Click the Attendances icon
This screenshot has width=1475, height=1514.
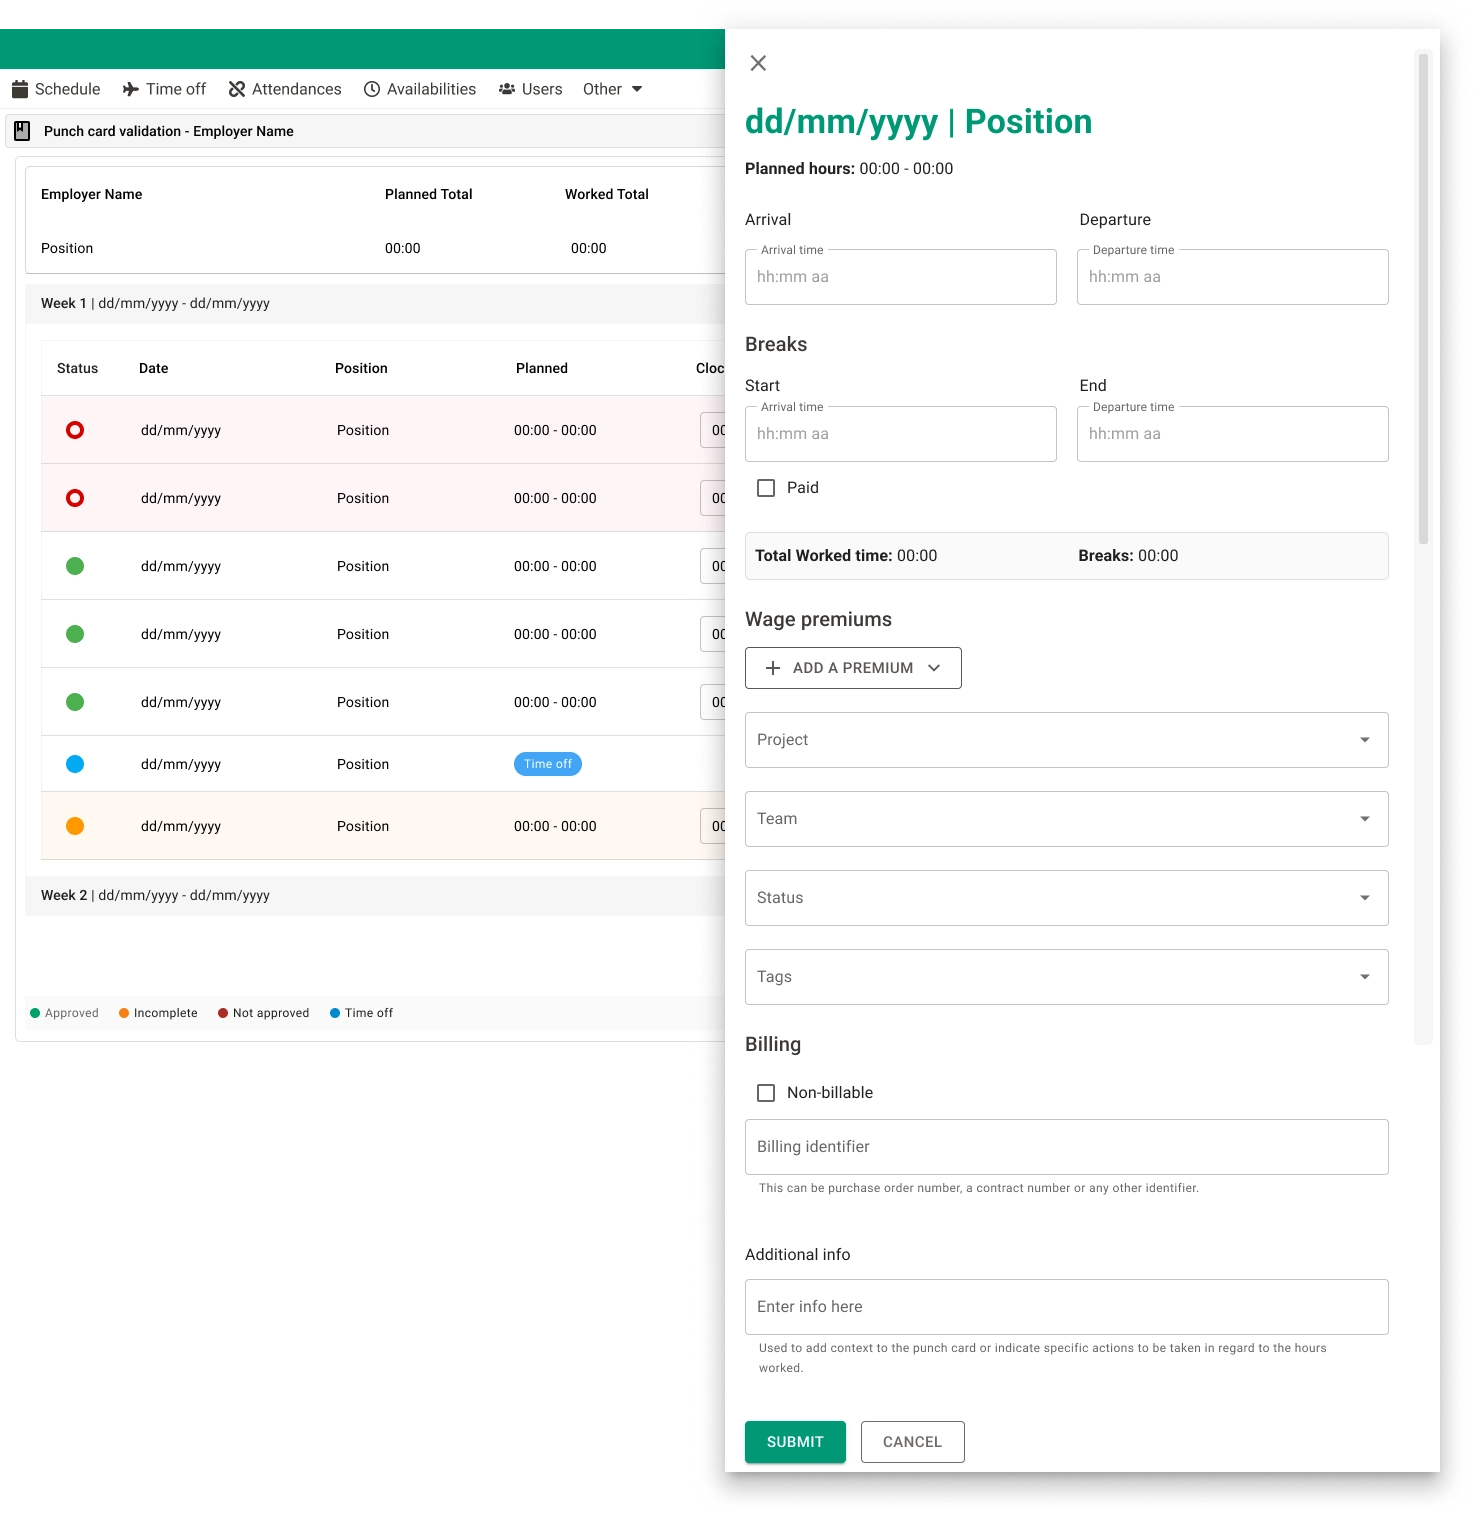coord(237,89)
